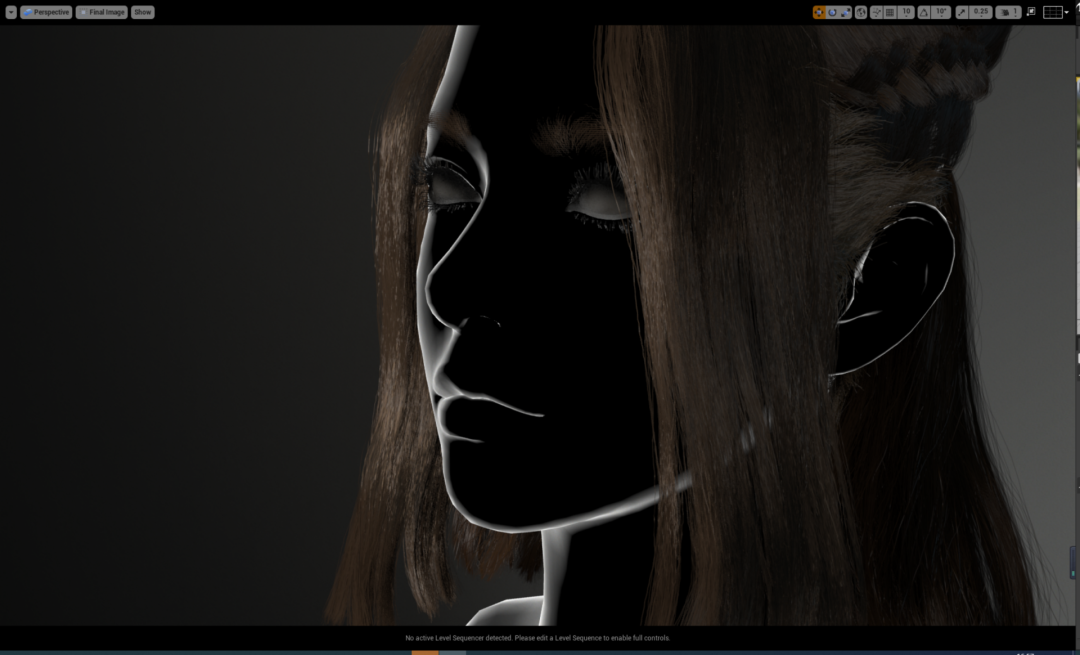Toggle surface snapping icon

(877, 12)
